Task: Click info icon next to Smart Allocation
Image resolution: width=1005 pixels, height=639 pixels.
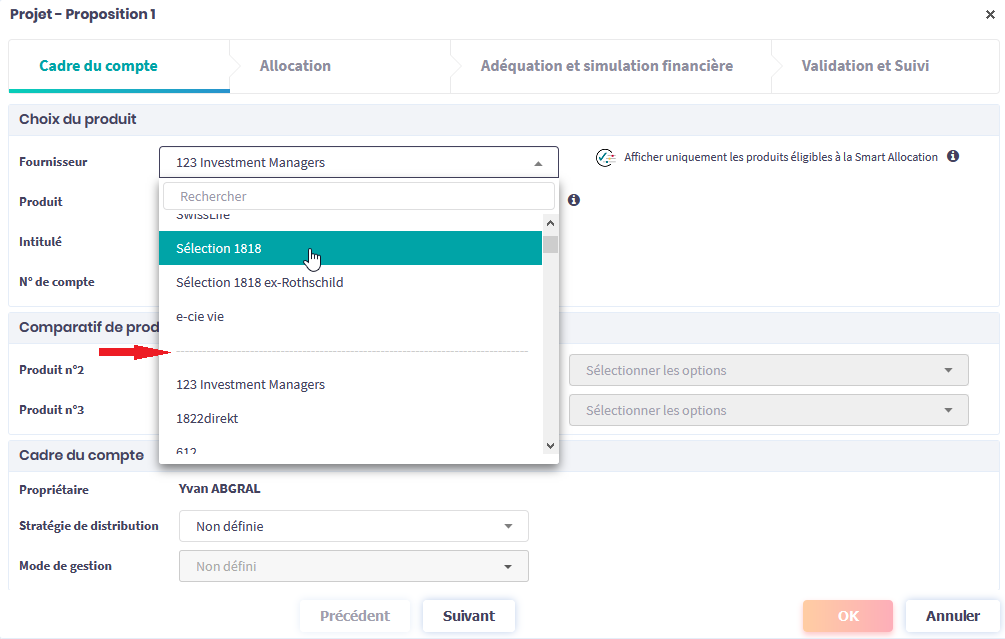Action: [x=953, y=157]
